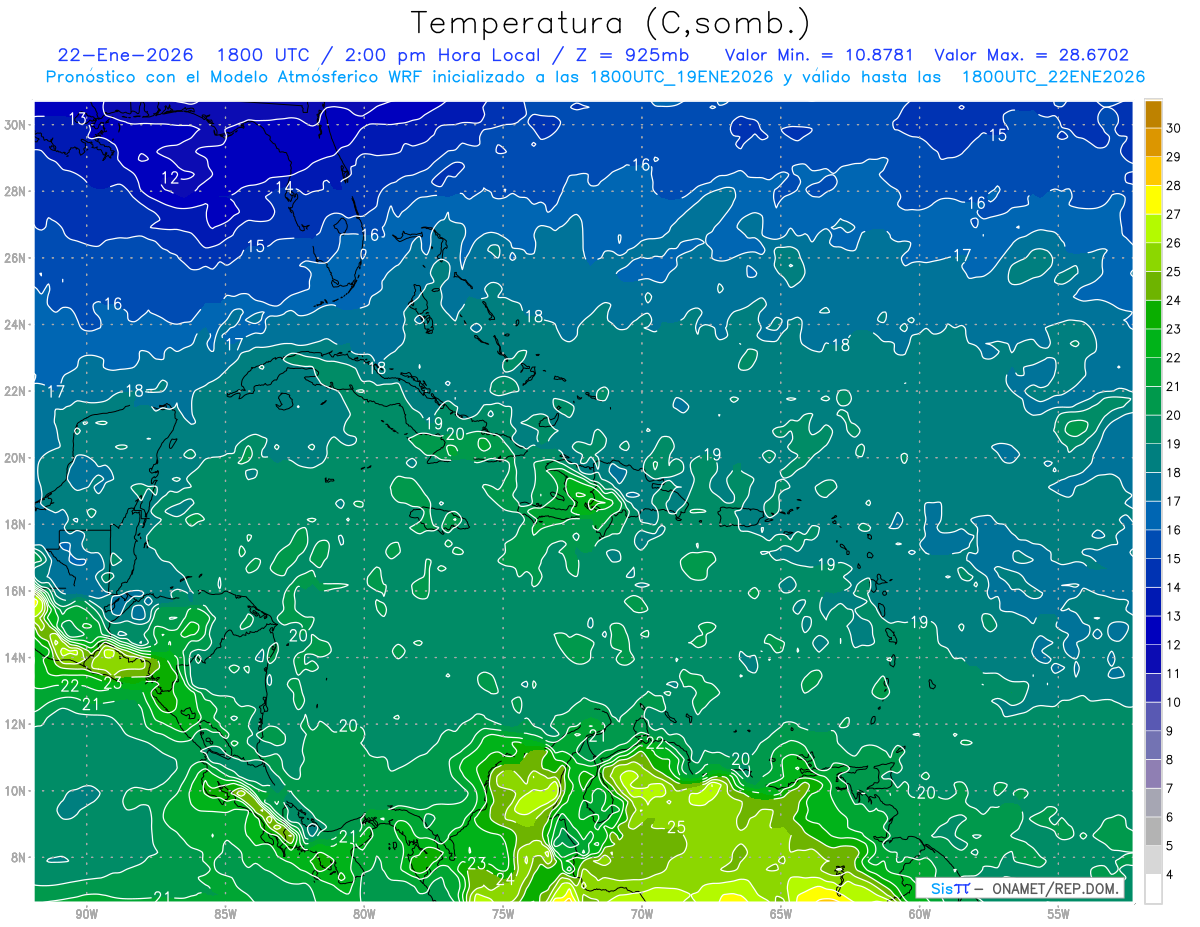Pick the dark blue swatch between 12 and 13
This screenshot has height=927, width=1200.
(x=1153, y=630)
